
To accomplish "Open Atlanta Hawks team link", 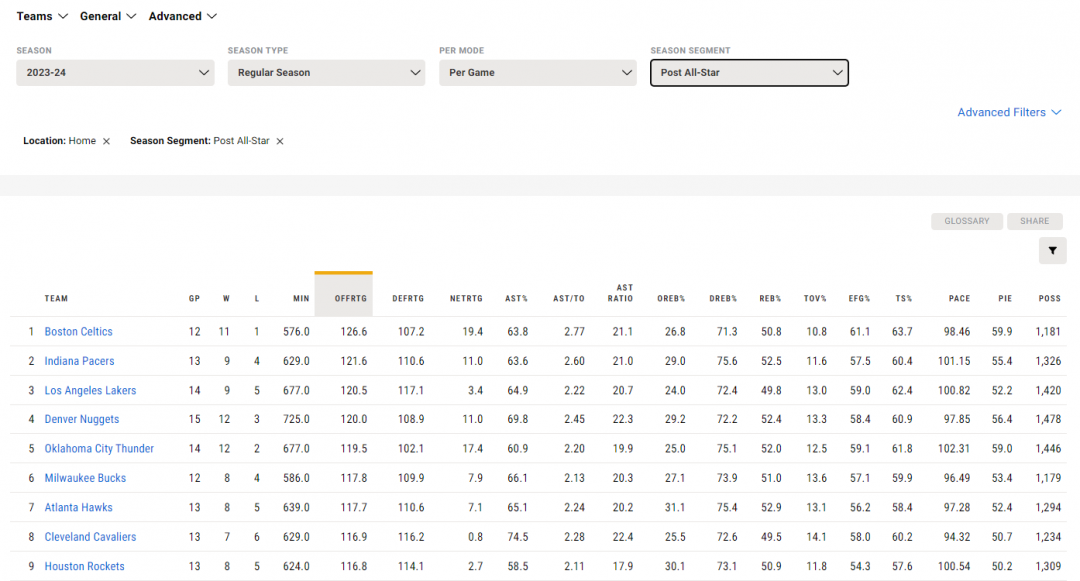I will pos(79,507).
